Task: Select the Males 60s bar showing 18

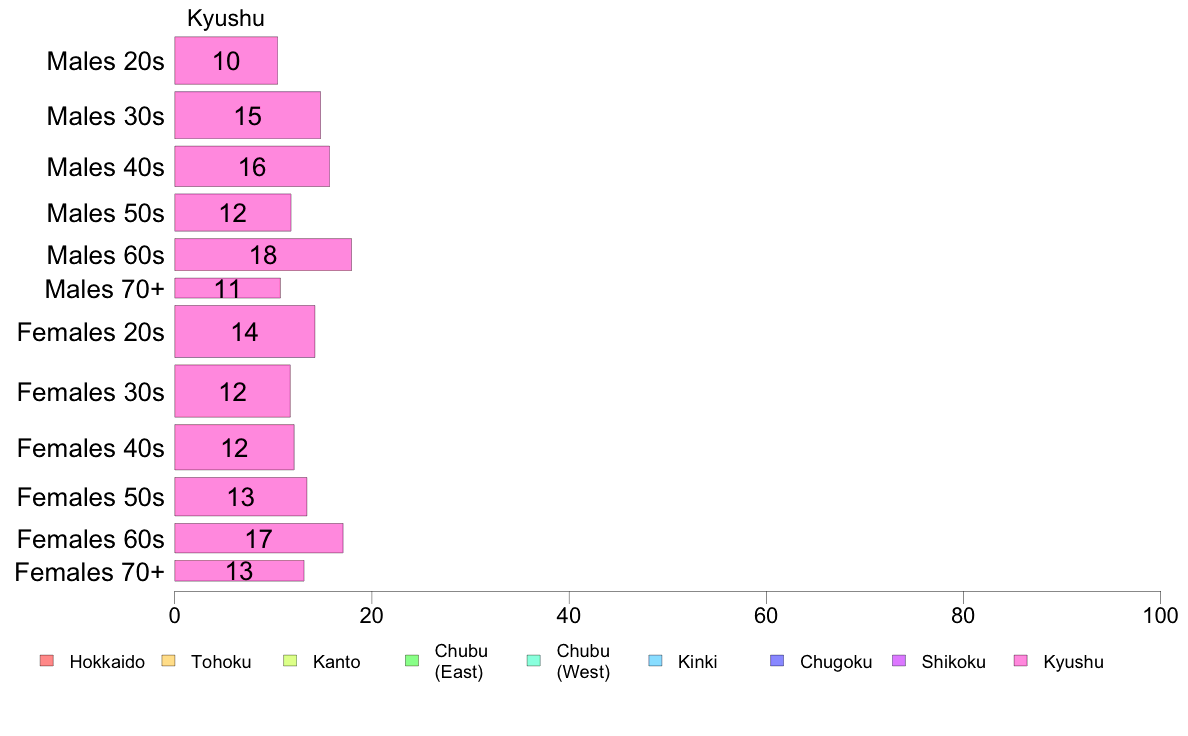Action: coord(263,255)
